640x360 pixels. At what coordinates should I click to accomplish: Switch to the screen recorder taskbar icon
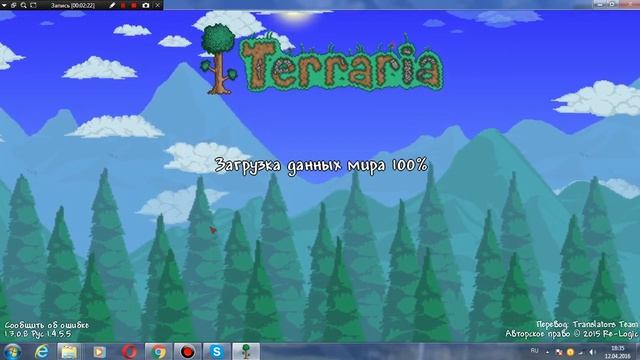[x=187, y=352]
